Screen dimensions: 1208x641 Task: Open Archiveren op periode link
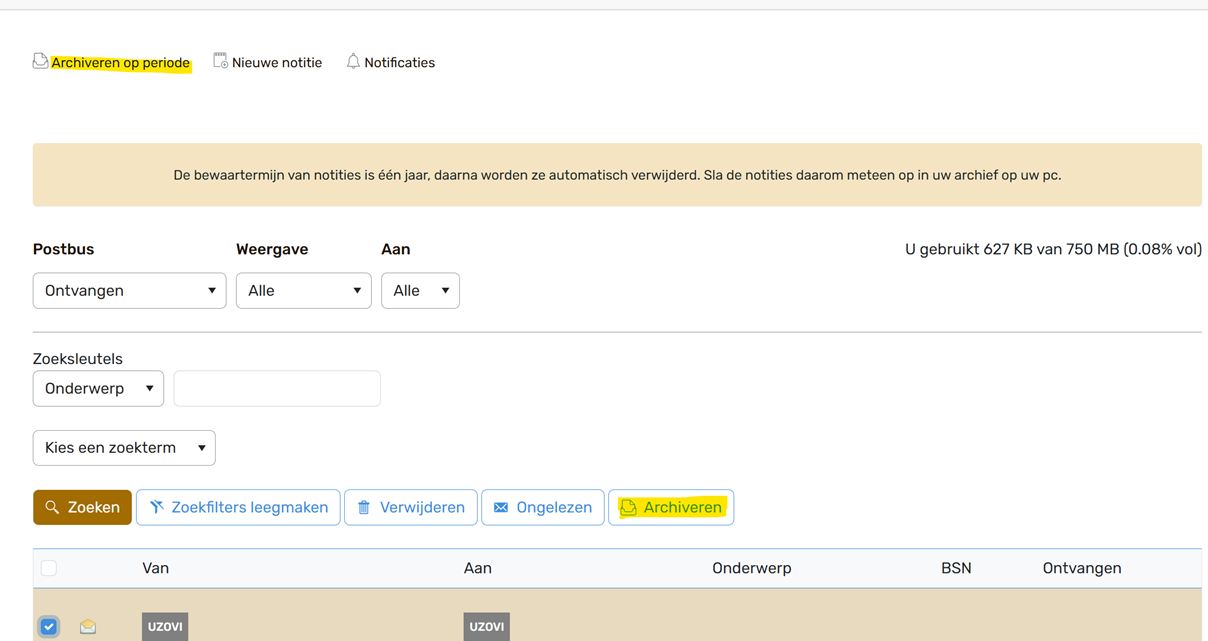pos(120,63)
